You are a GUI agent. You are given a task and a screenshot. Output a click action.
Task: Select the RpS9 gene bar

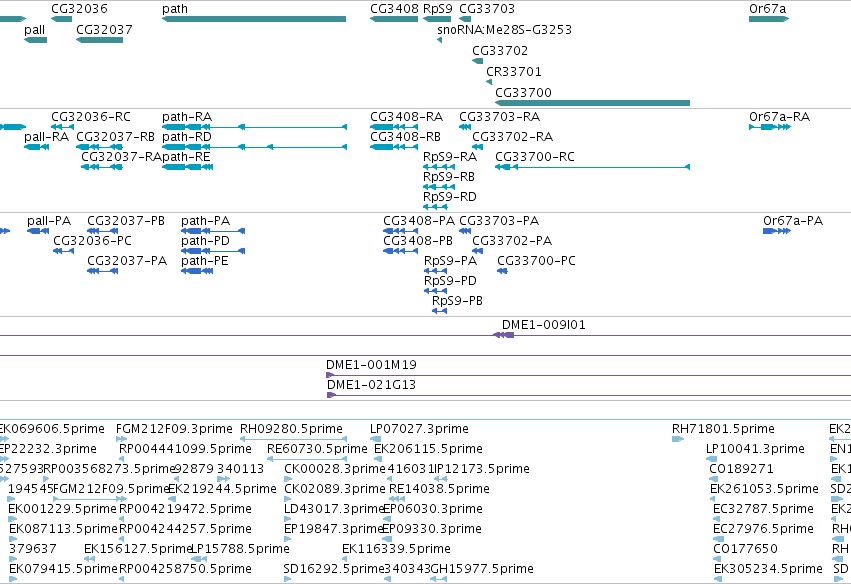[437, 19]
